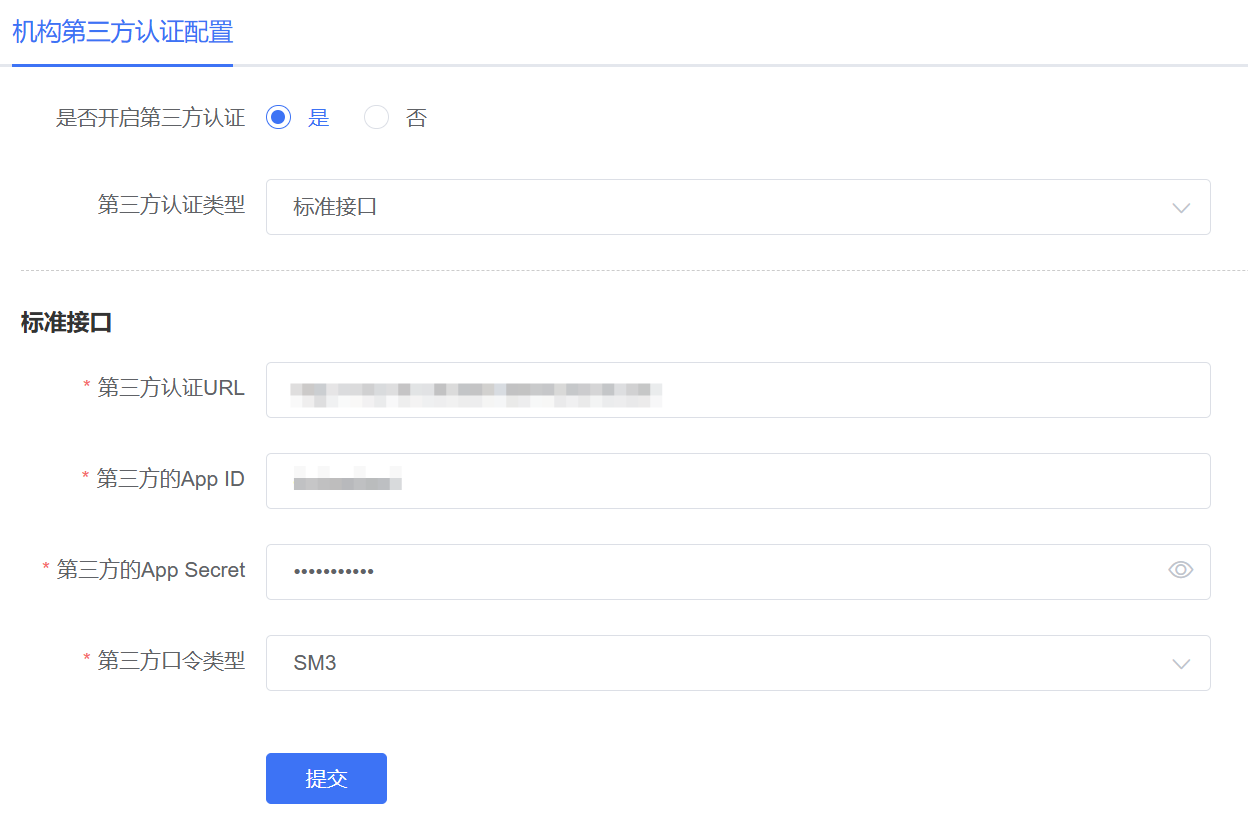Click the 否 label text

click(416, 118)
